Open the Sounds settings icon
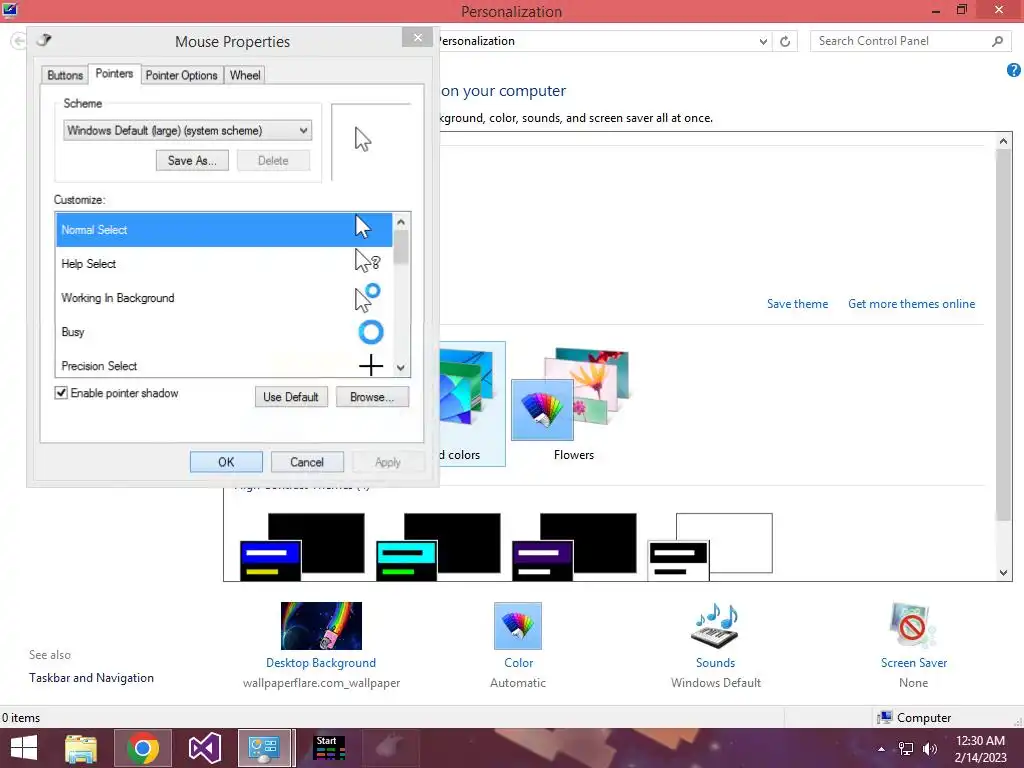 click(715, 626)
